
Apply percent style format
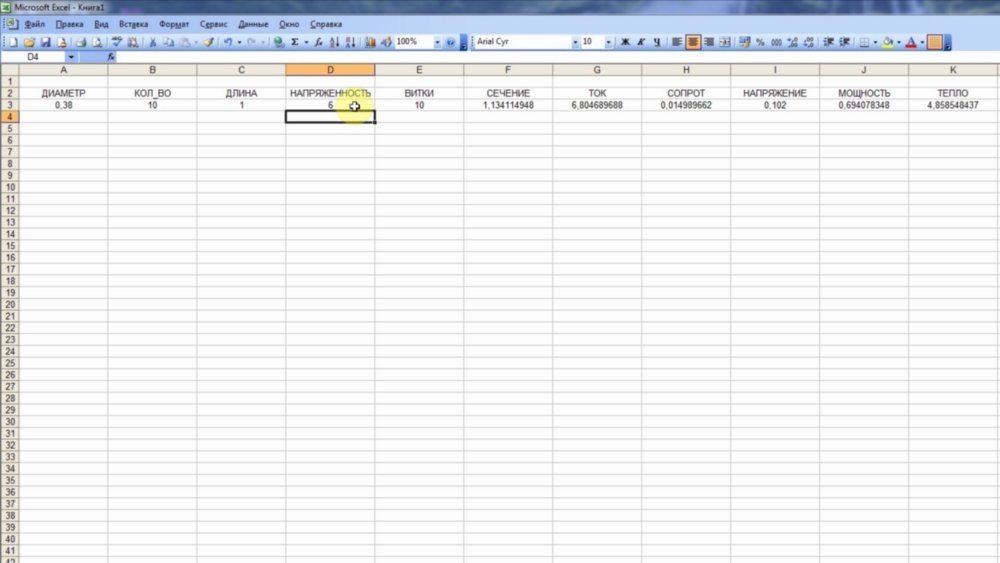tap(760, 42)
